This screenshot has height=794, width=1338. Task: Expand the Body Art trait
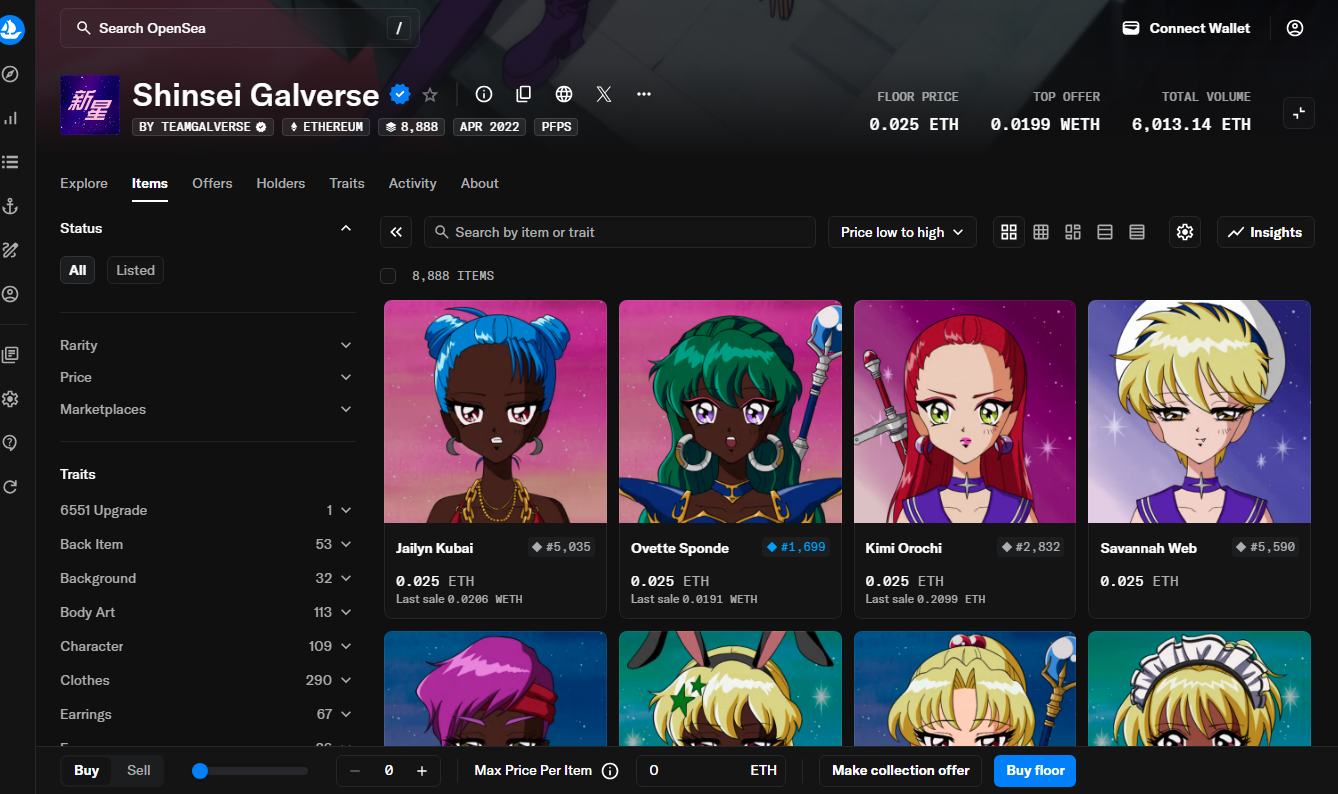click(207, 612)
